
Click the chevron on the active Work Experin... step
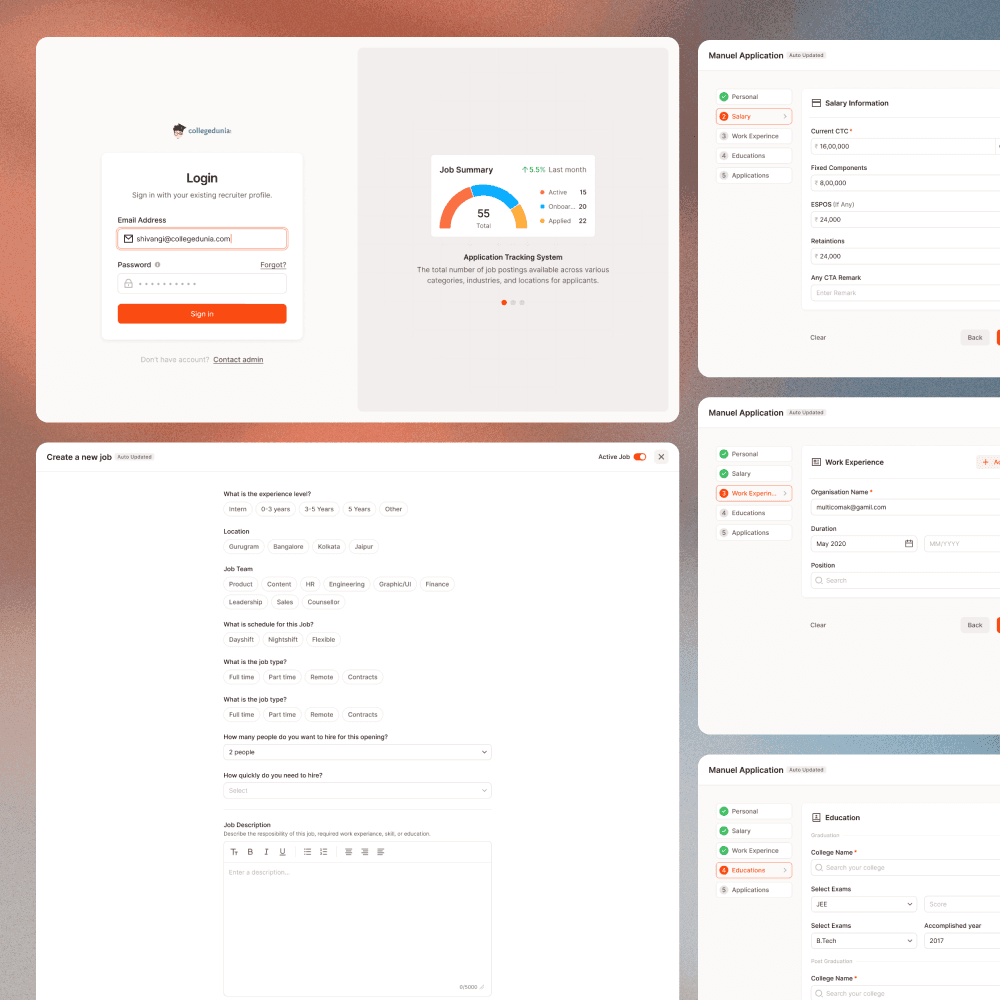point(784,494)
